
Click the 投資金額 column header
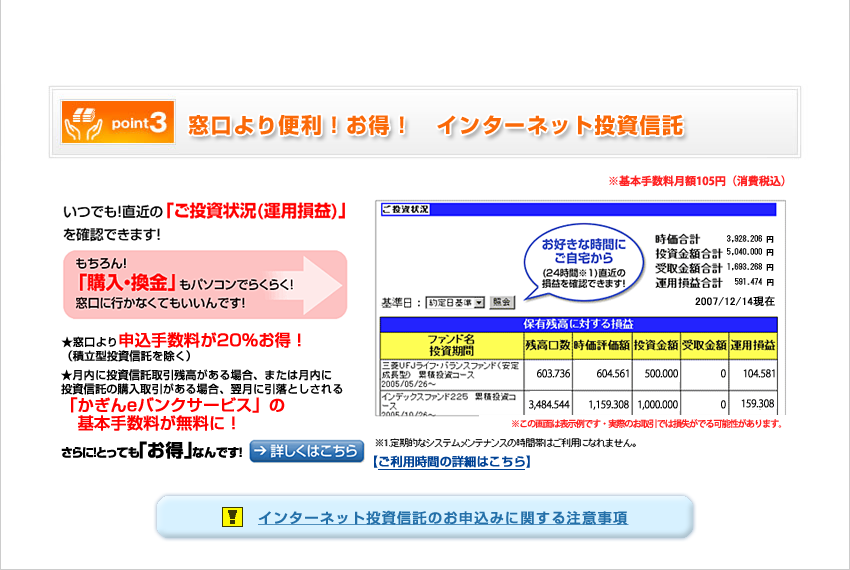[x=656, y=345]
